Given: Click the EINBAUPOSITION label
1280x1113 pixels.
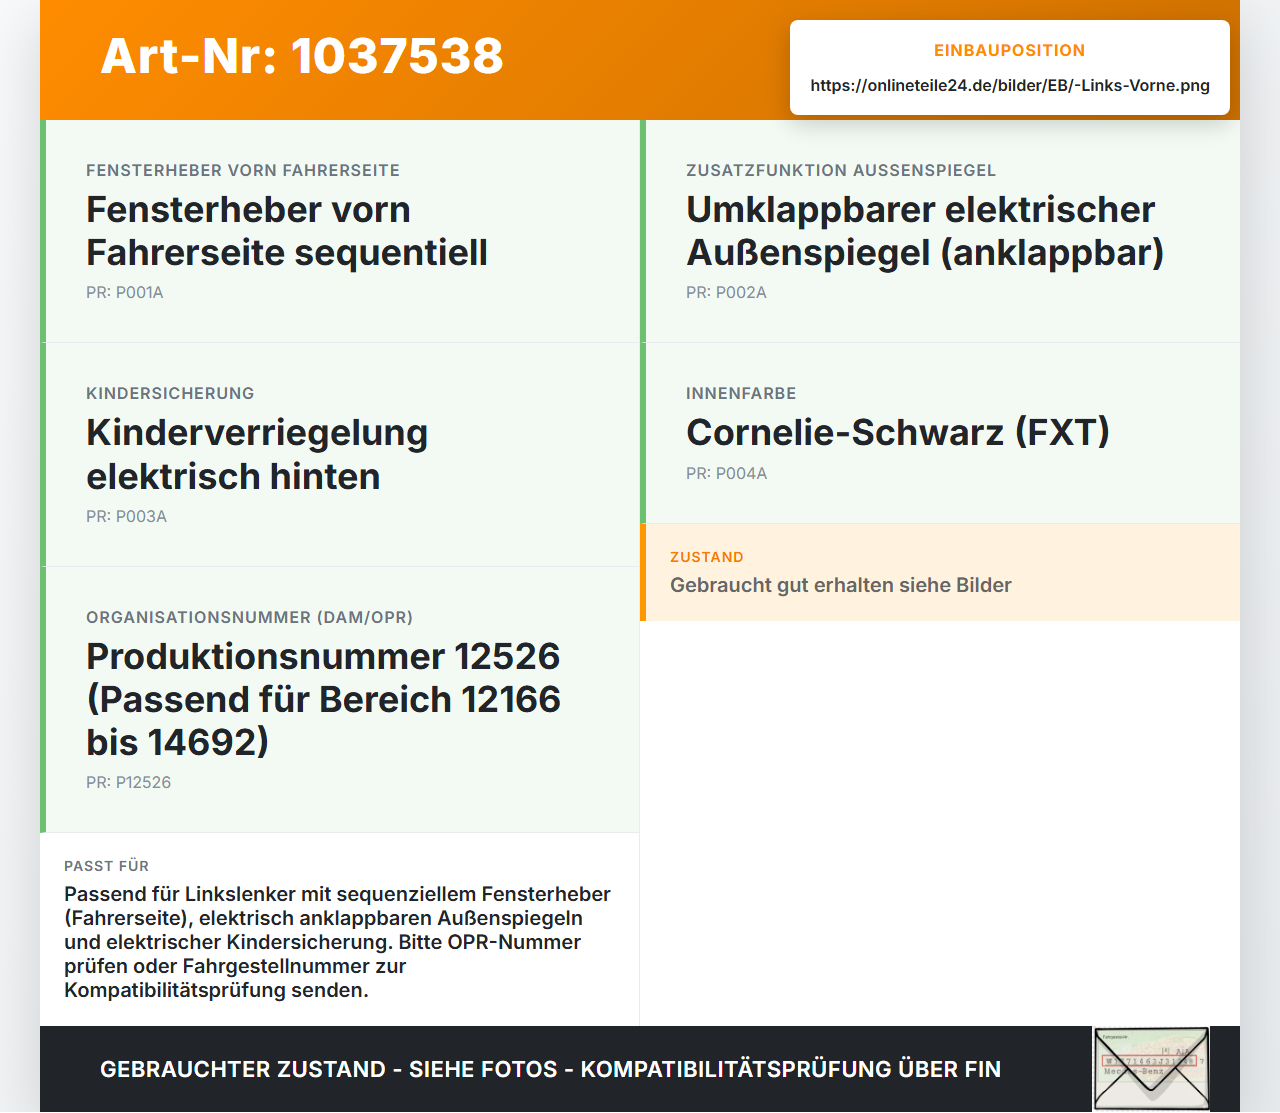Looking at the screenshot, I should coord(1010,51).
